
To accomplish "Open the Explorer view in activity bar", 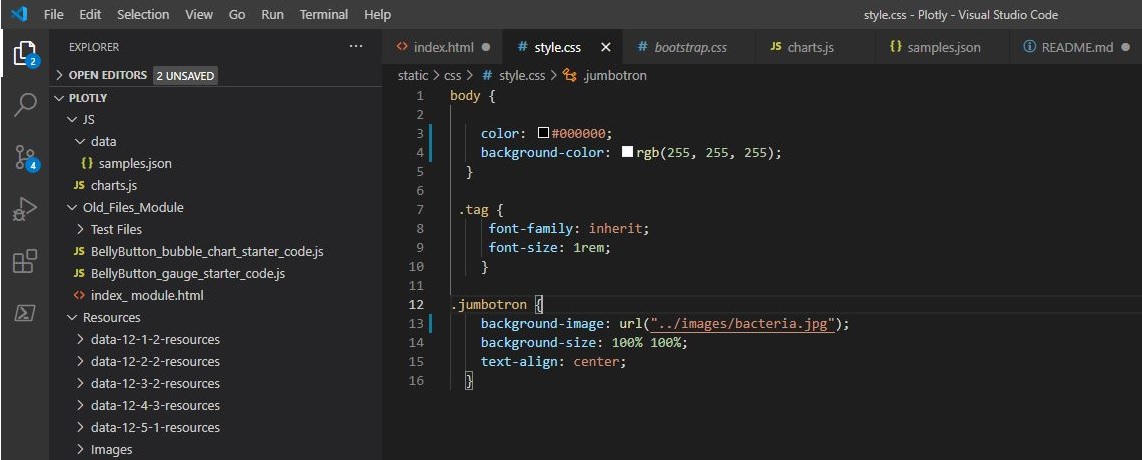I will [x=25, y=52].
